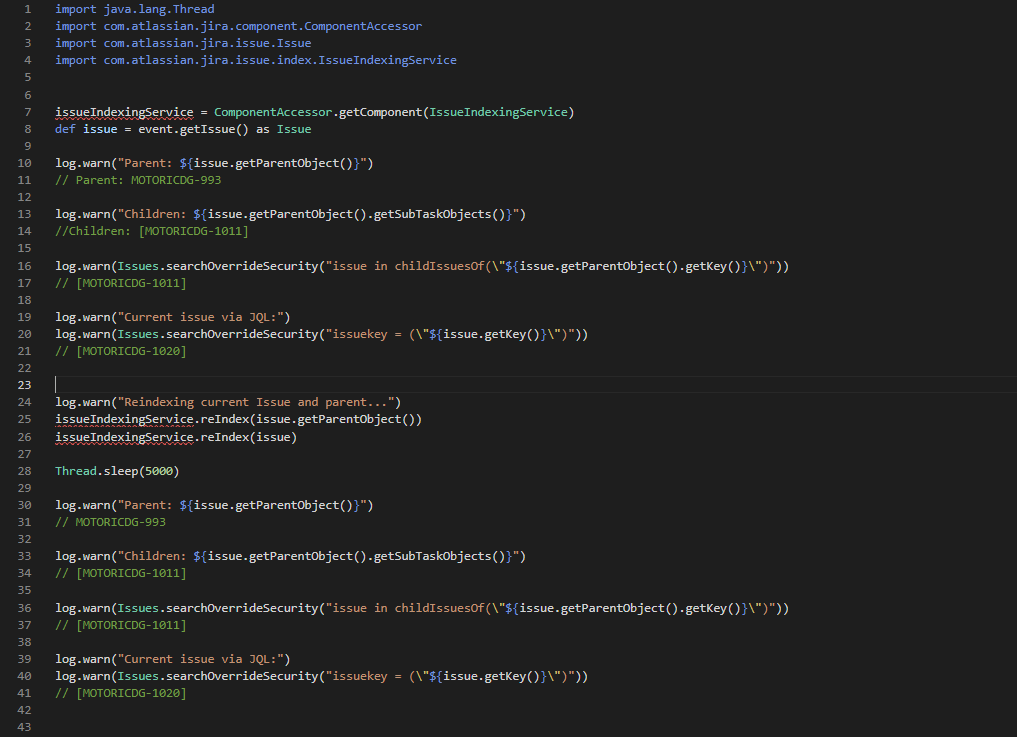Click the comment '// MOTORICDG-993' without Parent prefix
This screenshot has width=1017, height=737.
[110, 522]
